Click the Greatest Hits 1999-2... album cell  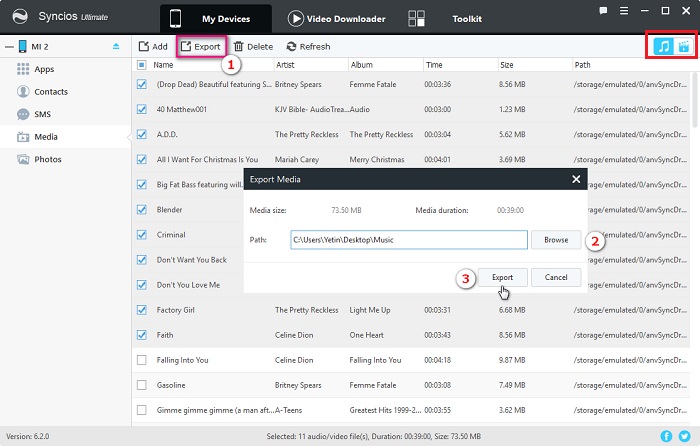click(x=385, y=410)
